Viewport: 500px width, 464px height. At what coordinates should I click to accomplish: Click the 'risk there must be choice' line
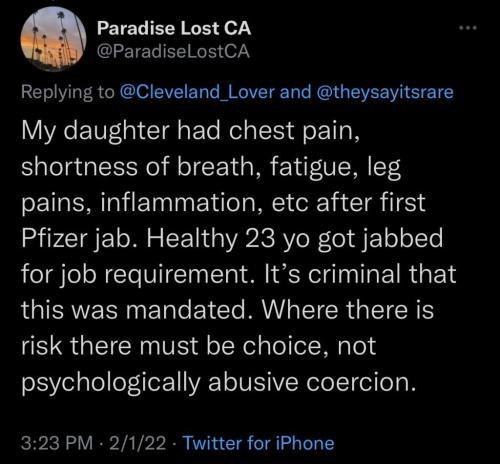[199, 347]
